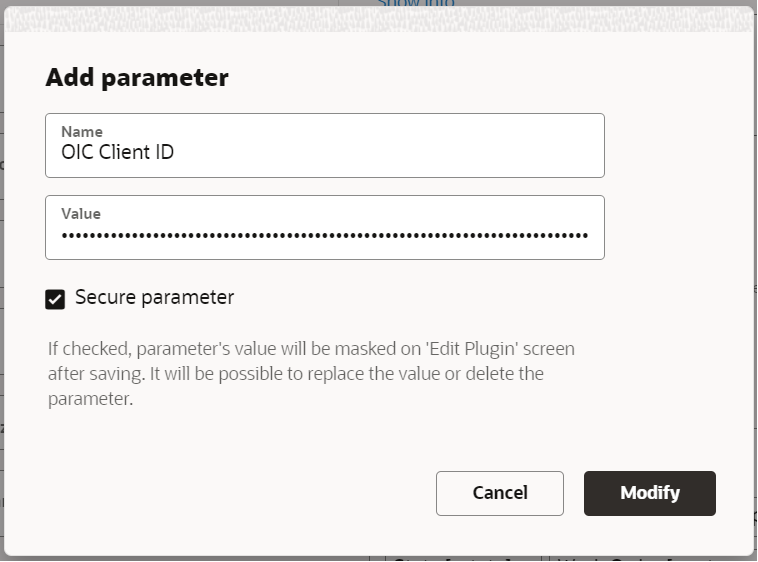Select the 'Value' field label

[81, 213]
